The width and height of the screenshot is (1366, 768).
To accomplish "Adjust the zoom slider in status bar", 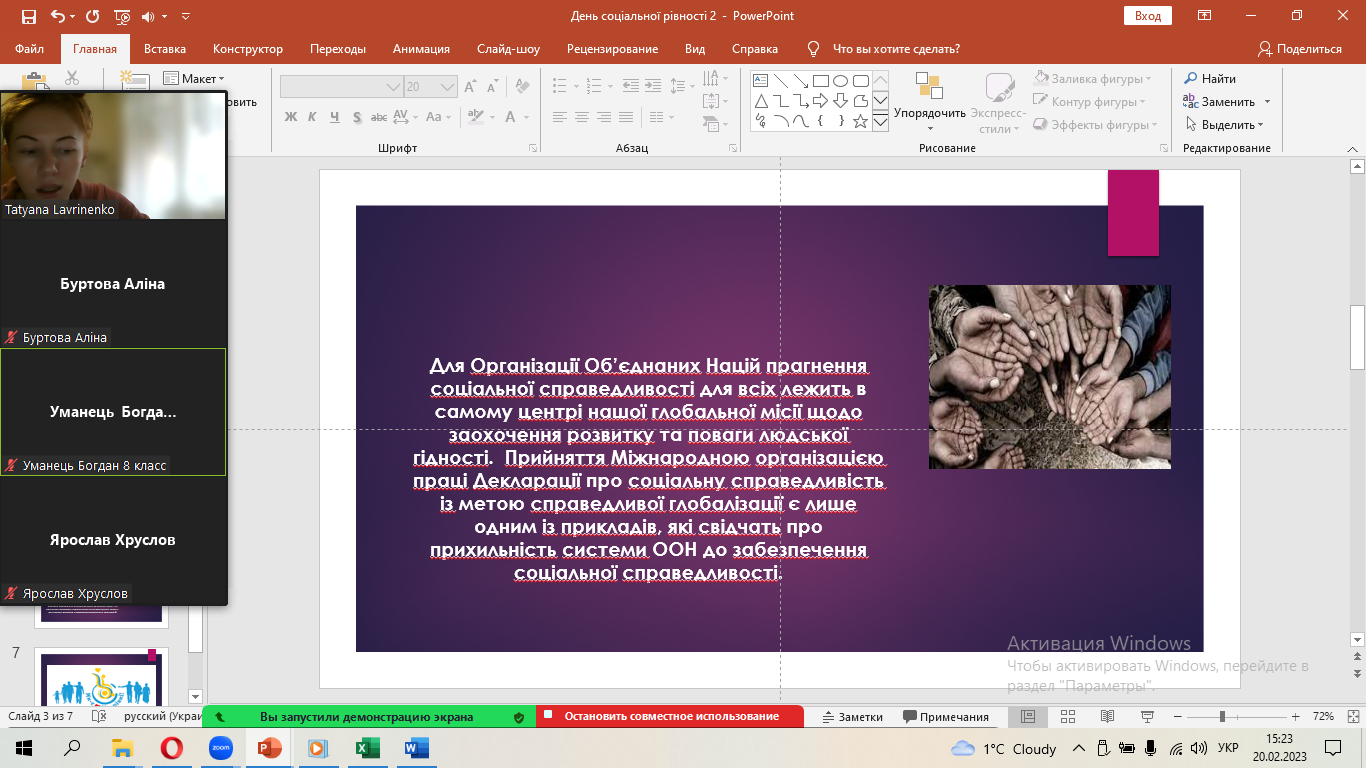I will (1222, 717).
